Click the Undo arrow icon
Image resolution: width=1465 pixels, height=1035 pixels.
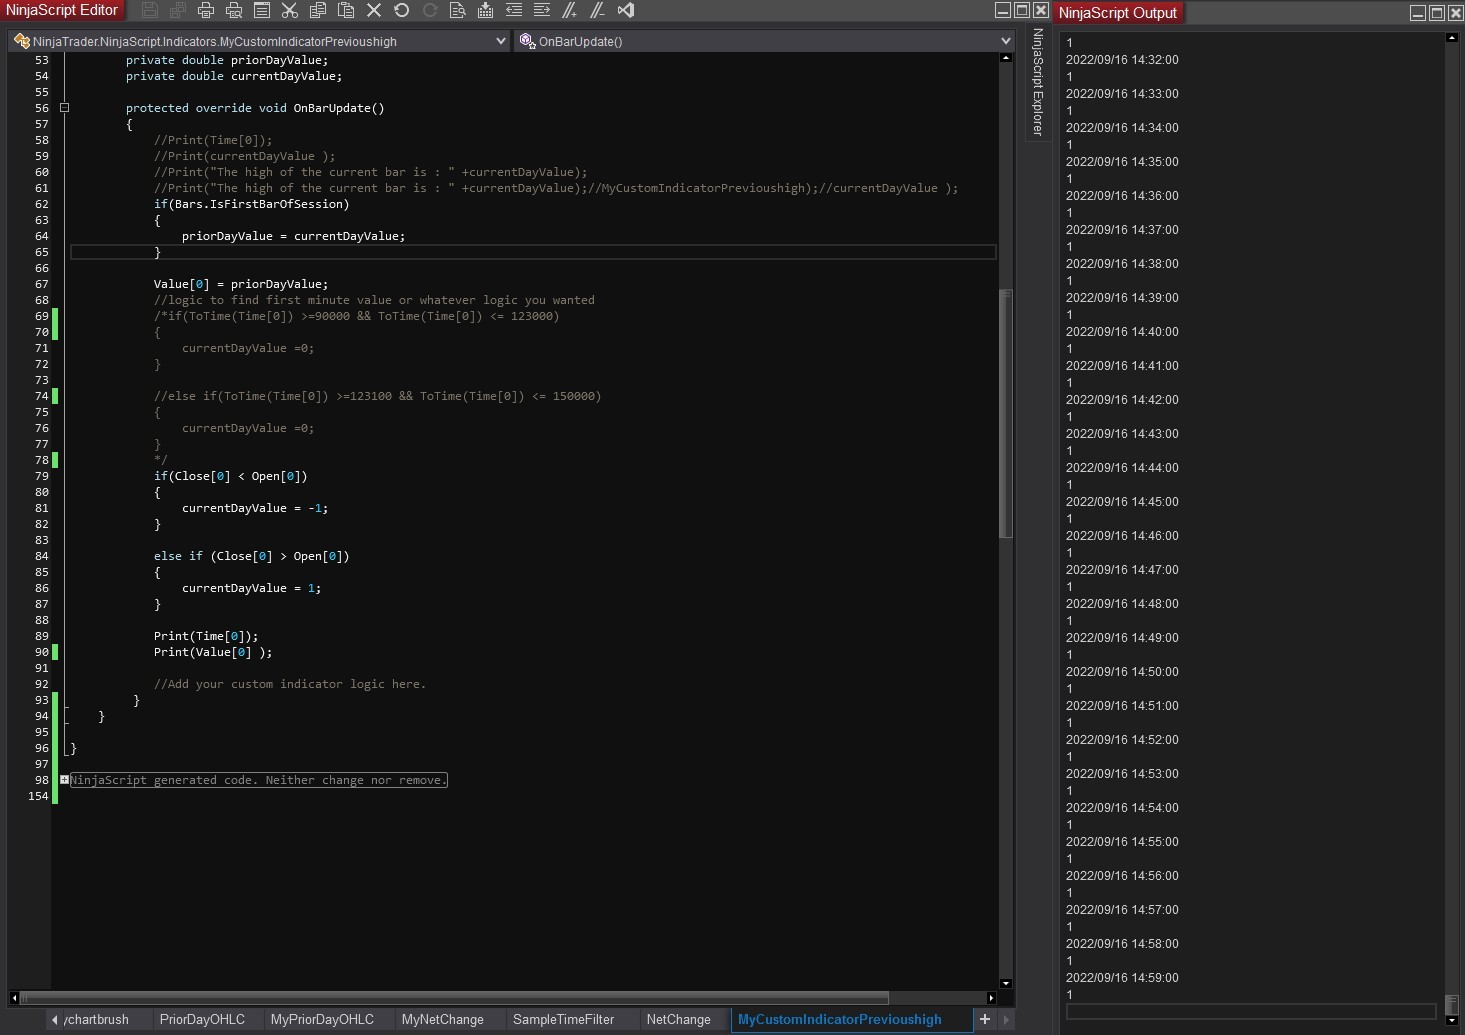pyautogui.click(x=402, y=10)
